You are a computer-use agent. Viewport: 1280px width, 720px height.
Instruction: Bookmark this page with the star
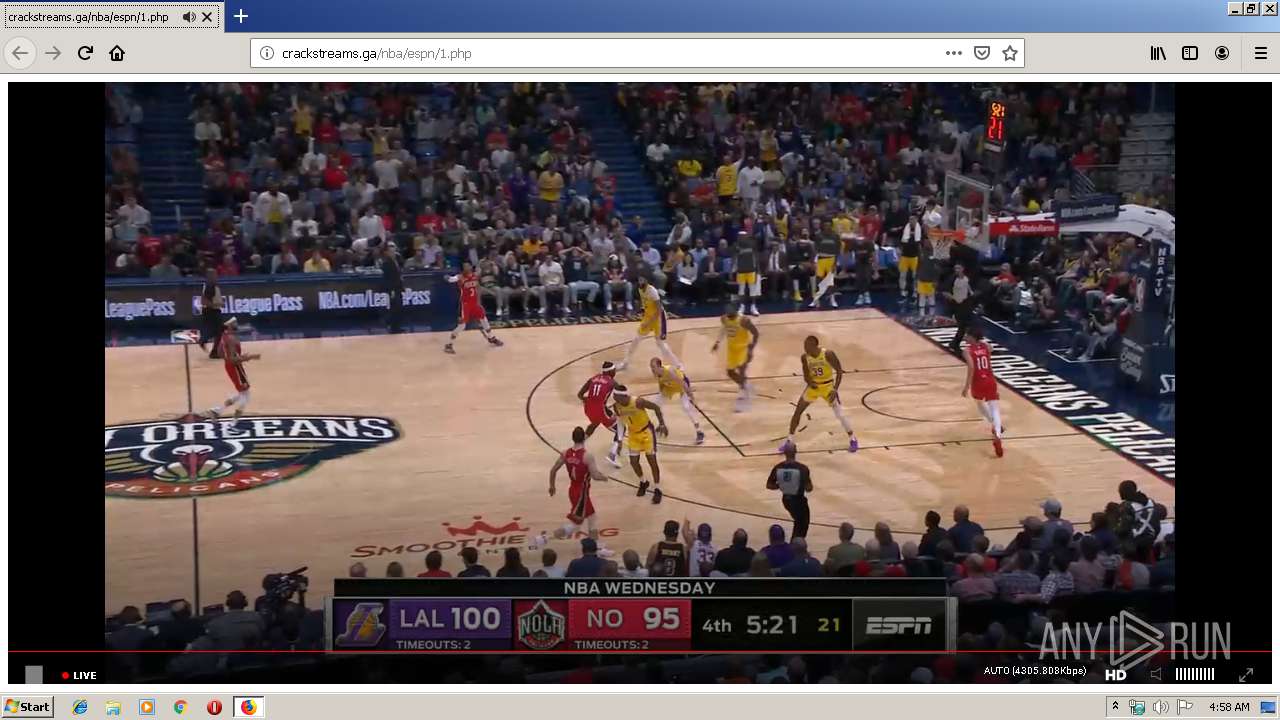pos(1010,53)
